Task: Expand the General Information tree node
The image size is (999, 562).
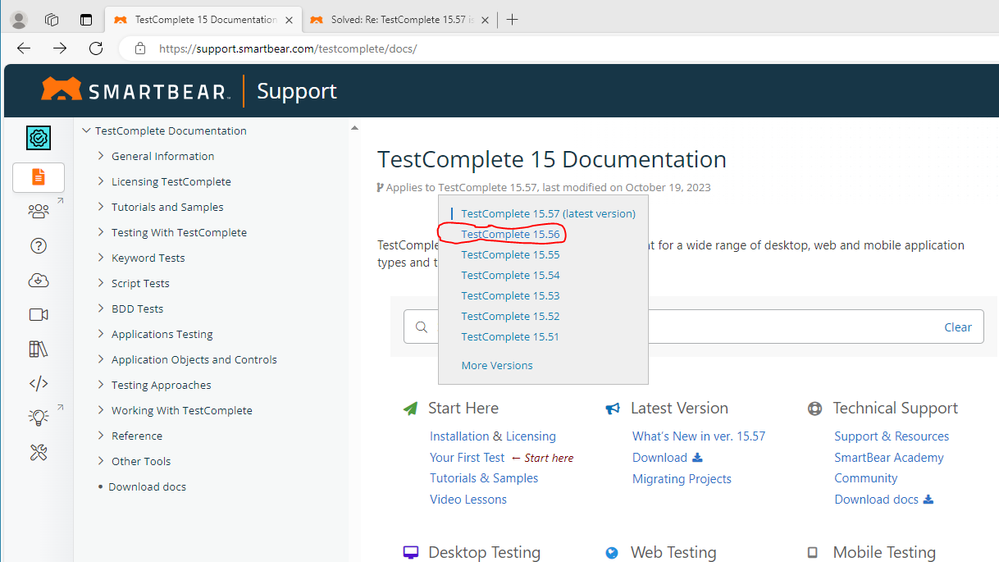Action: [x=101, y=156]
